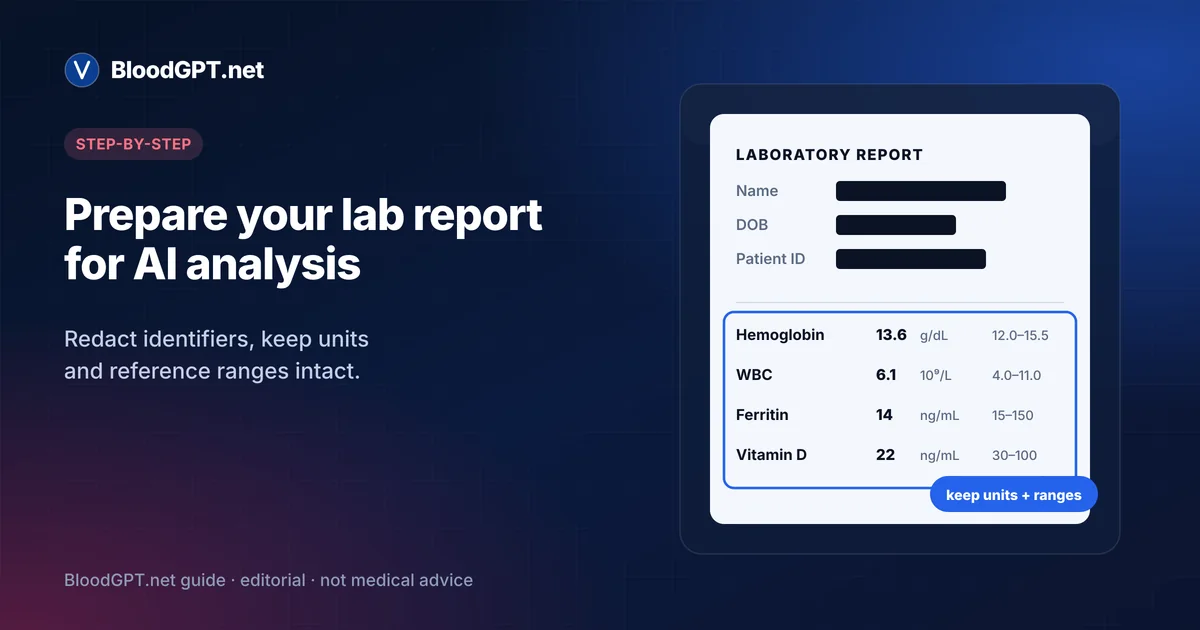
Task: Select the WBC row label
Action: click(x=754, y=375)
